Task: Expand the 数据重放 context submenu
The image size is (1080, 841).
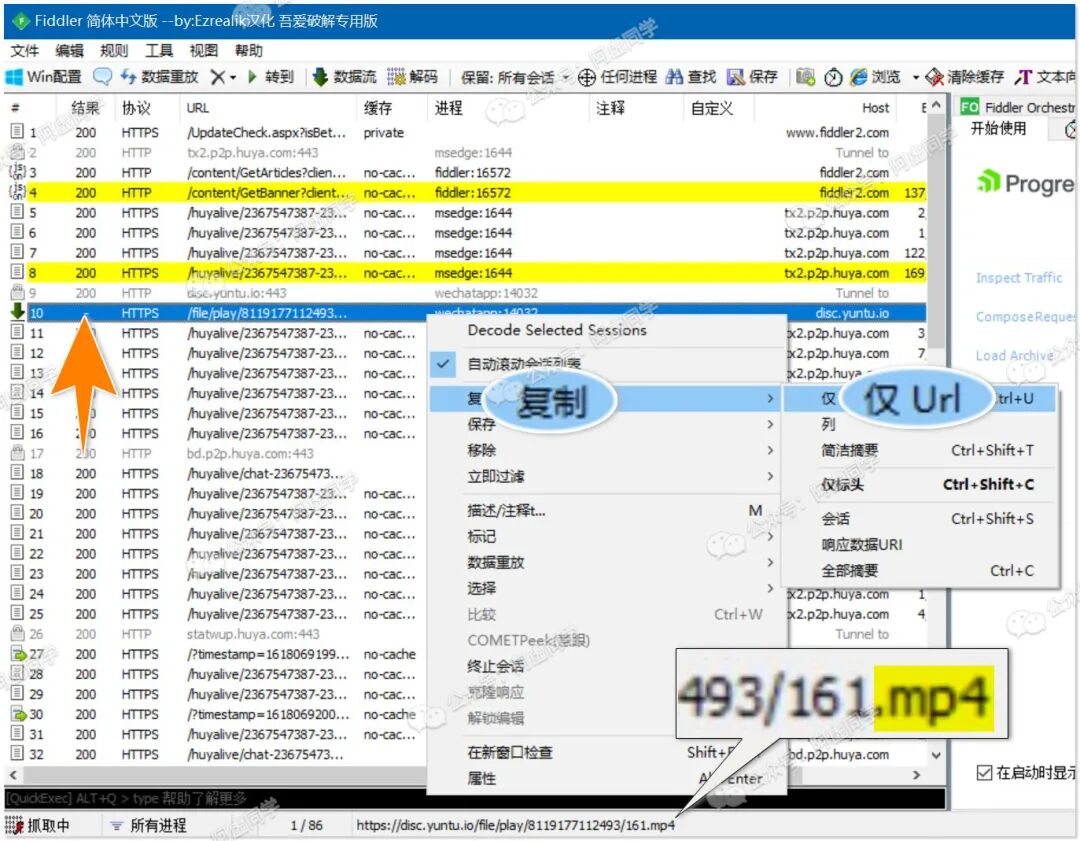Action: pyautogui.click(x=608, y=562)
